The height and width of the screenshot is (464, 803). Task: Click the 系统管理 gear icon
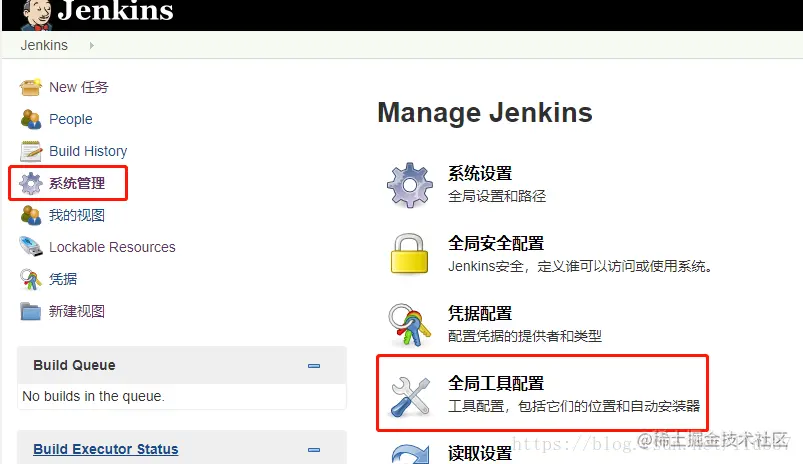pyautogui.click(x=31, y=183)
